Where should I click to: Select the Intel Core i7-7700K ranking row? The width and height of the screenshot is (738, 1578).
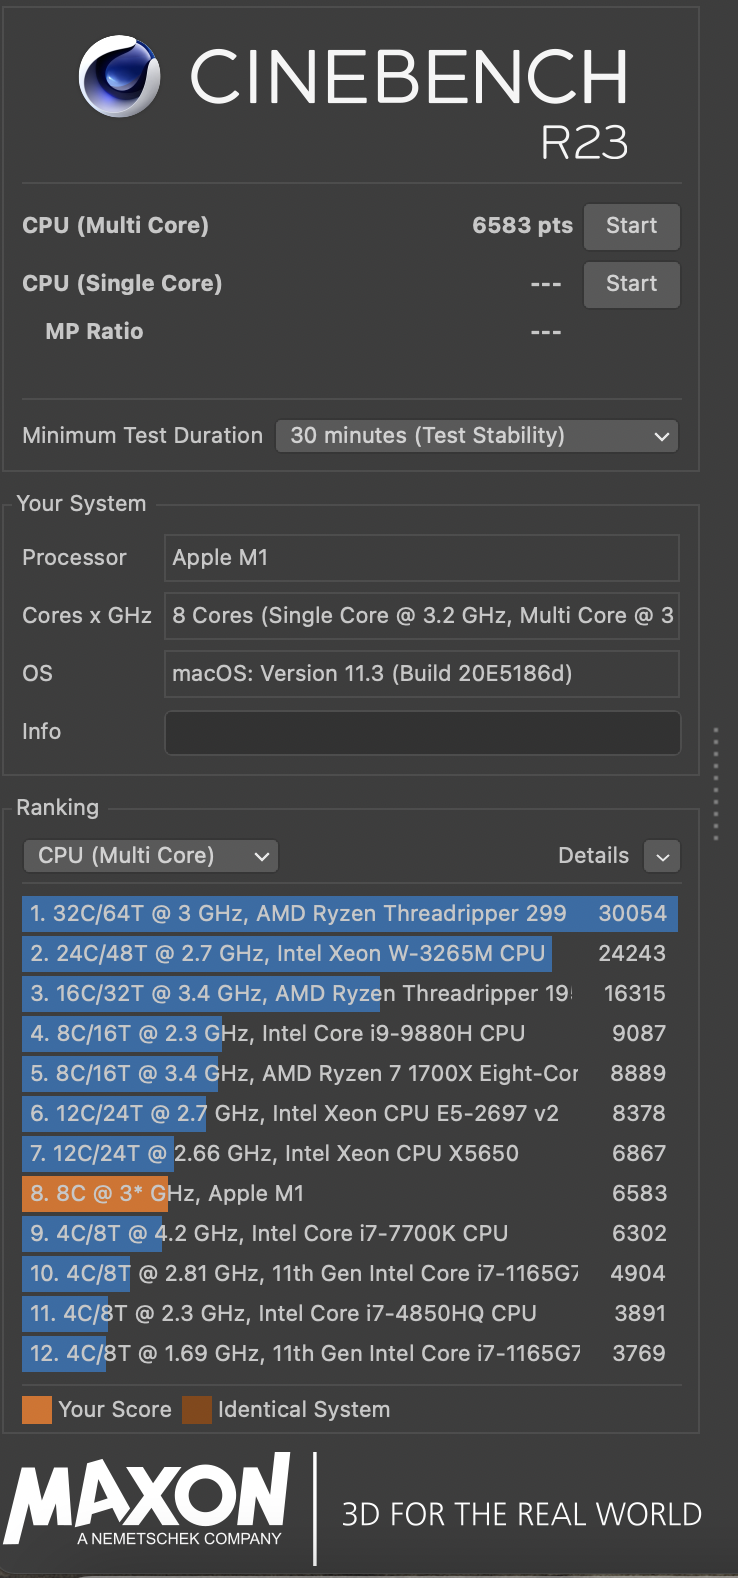click(x=350, y=1234)
